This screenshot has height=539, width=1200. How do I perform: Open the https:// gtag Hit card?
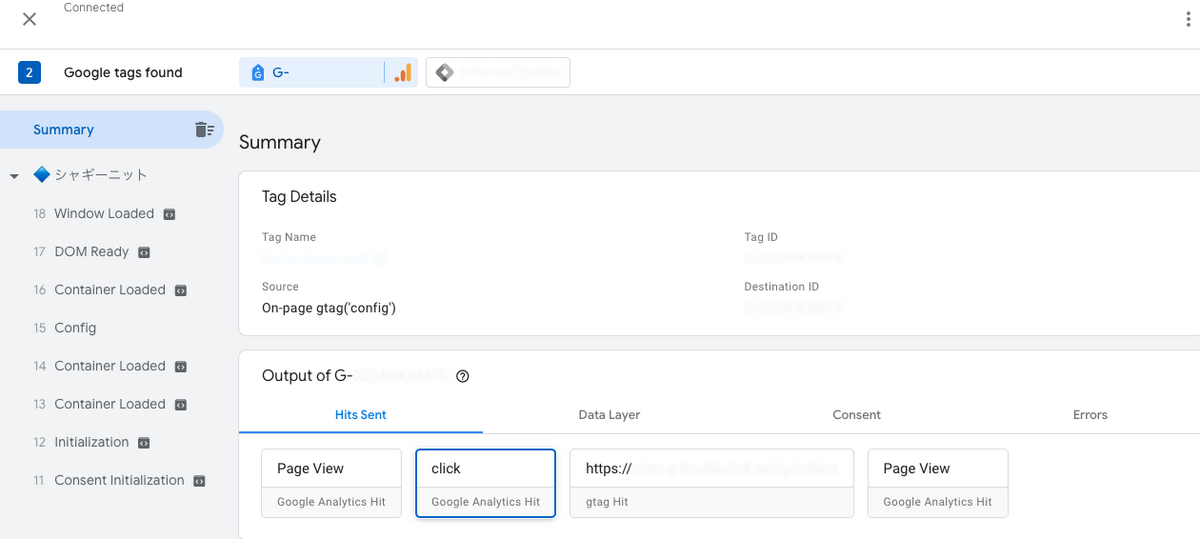click(711, 483)
